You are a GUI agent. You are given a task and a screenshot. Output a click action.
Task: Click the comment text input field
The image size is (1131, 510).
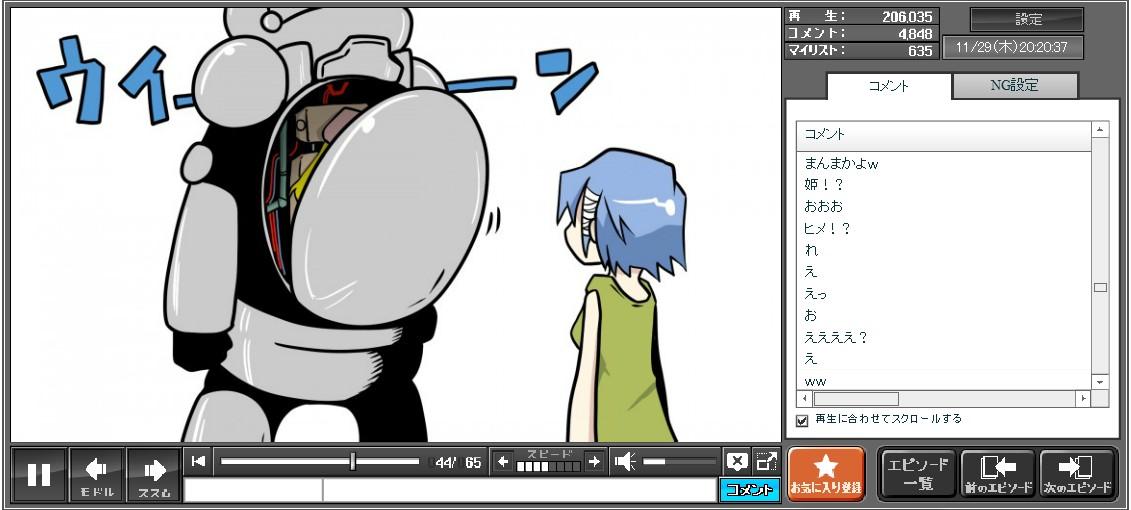(x=518, y=490)
